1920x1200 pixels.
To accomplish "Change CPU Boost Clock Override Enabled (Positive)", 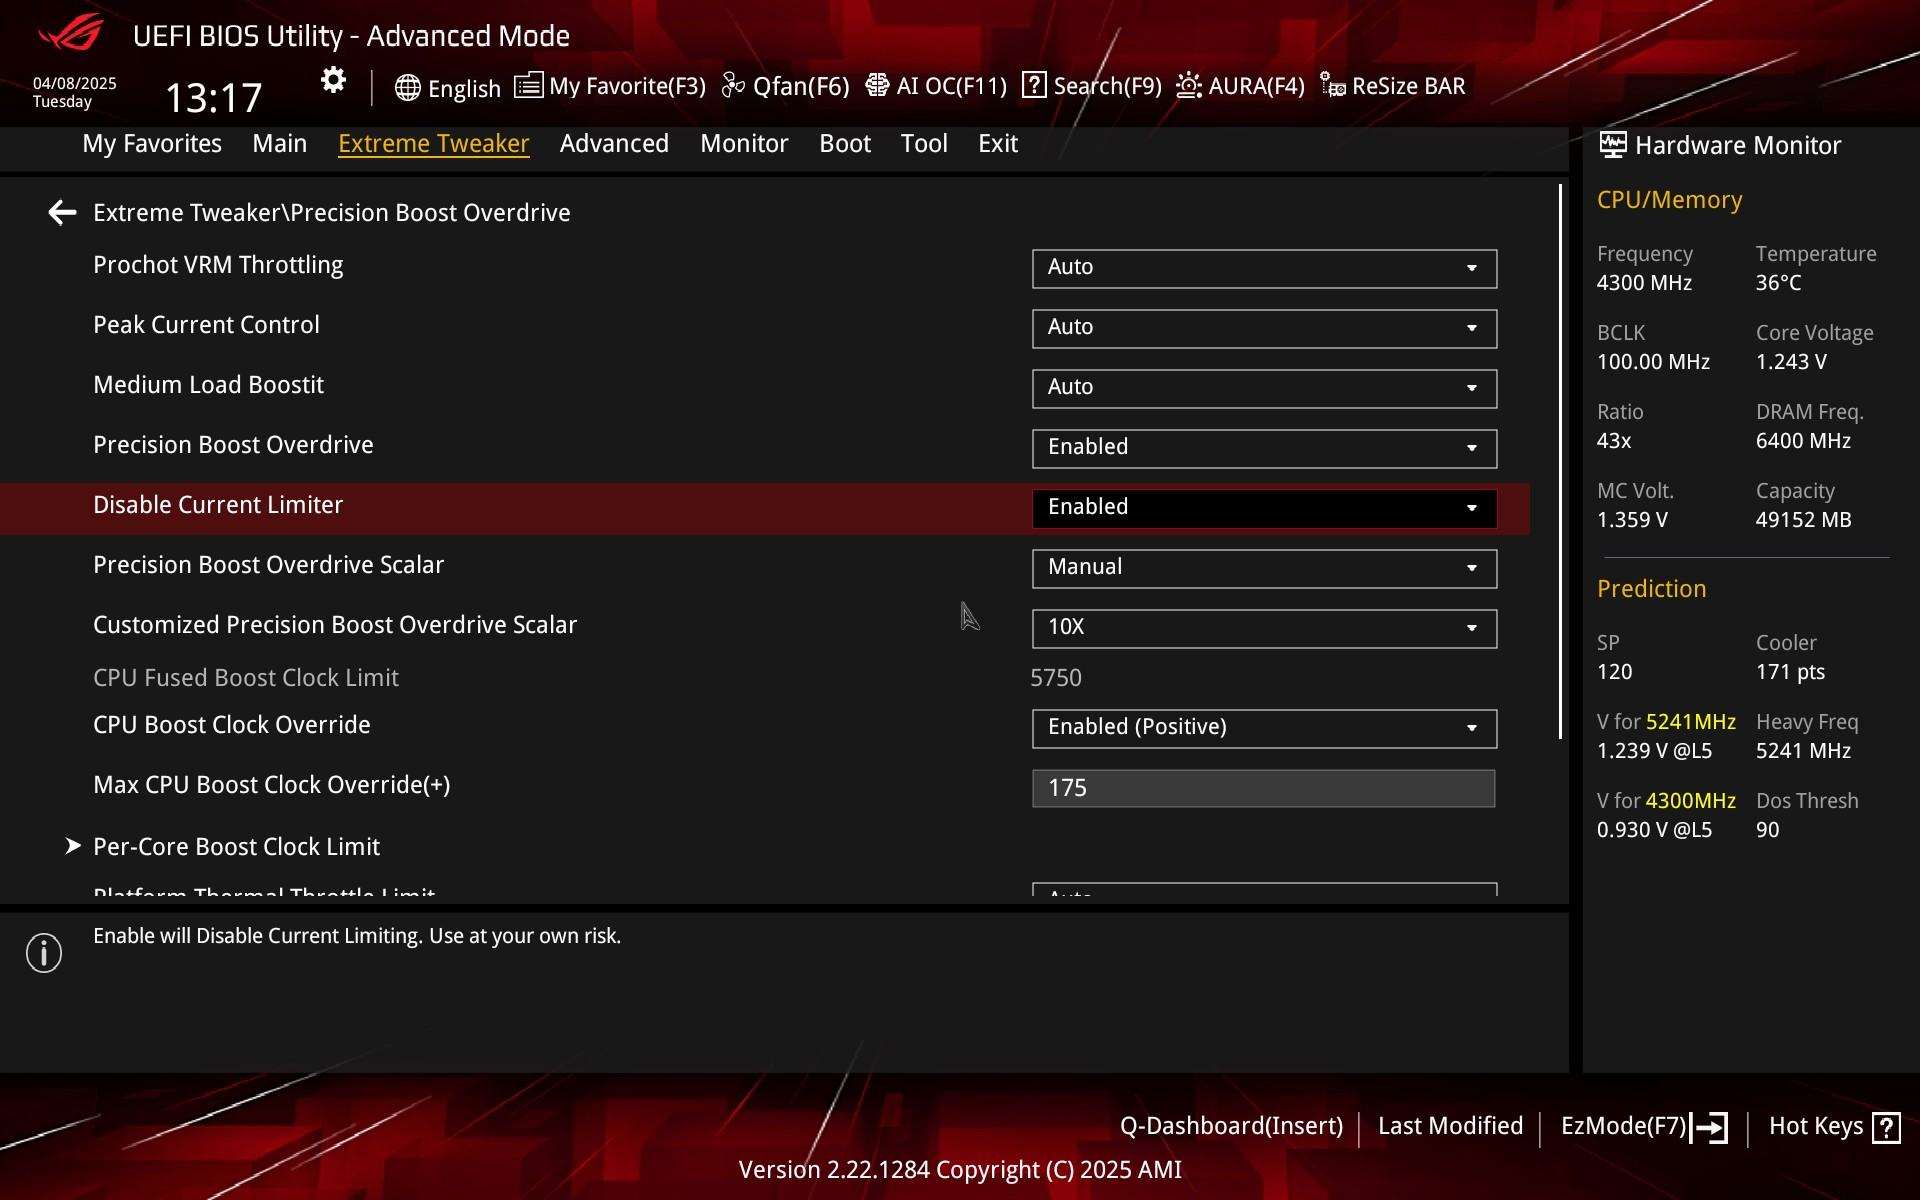I will pyautogui.click(x=1263, y=728).
